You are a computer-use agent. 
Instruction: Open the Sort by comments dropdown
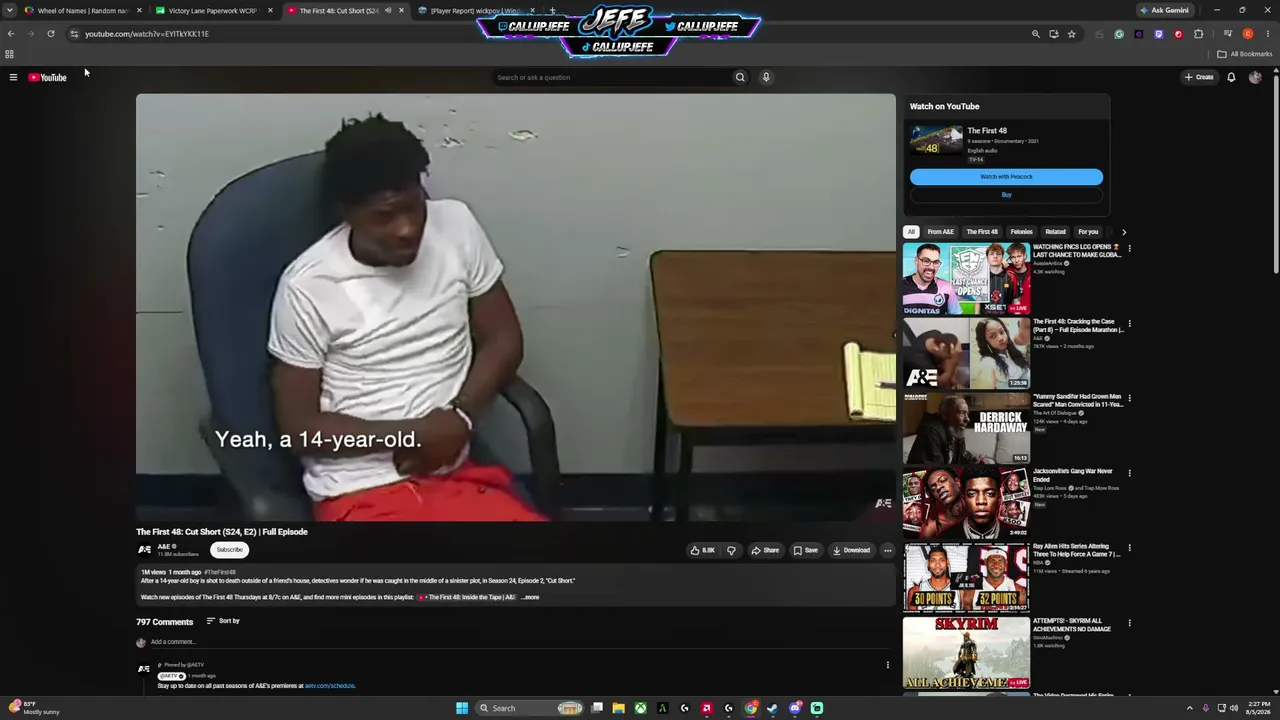click(223, 621)
